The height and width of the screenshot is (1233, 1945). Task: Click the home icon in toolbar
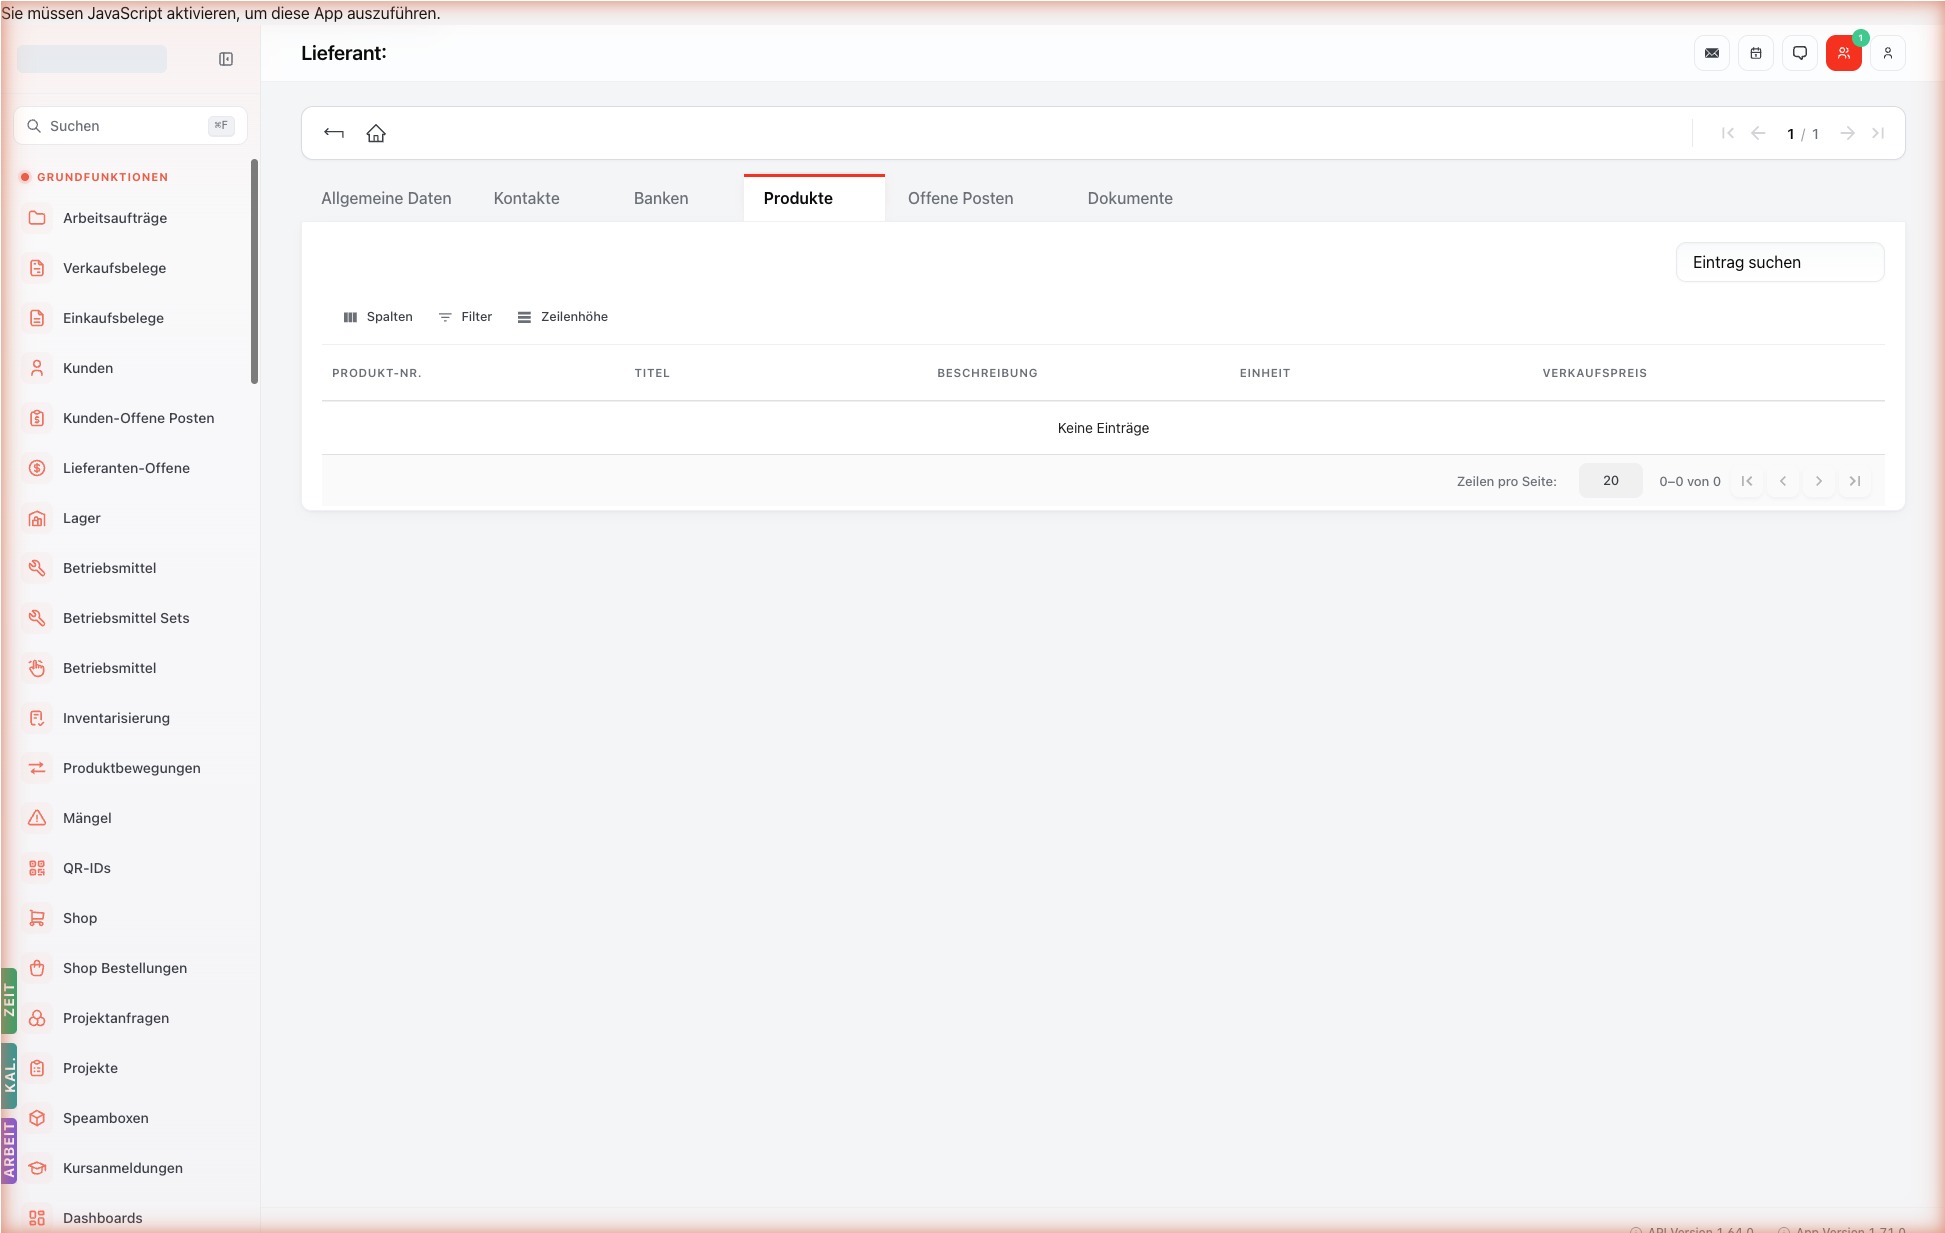[376, 133]
